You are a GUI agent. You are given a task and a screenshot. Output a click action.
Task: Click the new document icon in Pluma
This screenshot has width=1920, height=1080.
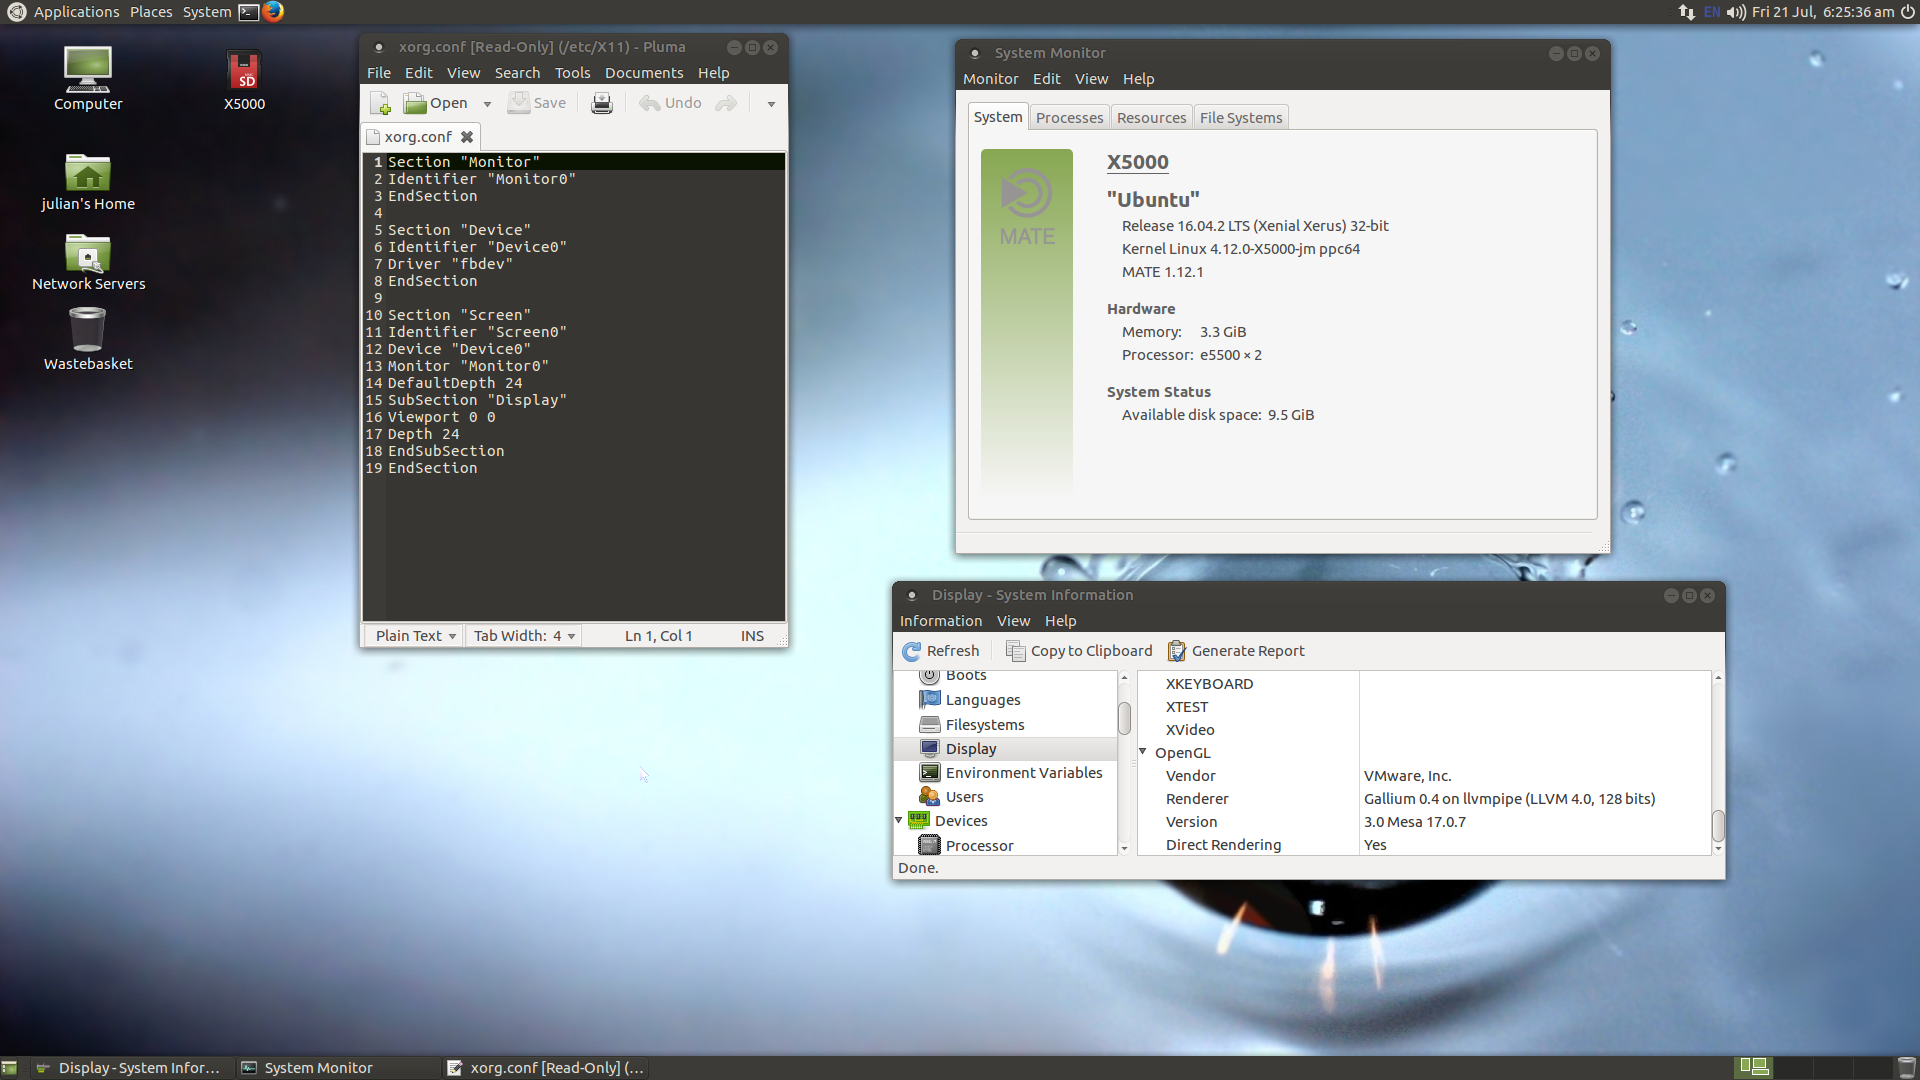point(380,103)
